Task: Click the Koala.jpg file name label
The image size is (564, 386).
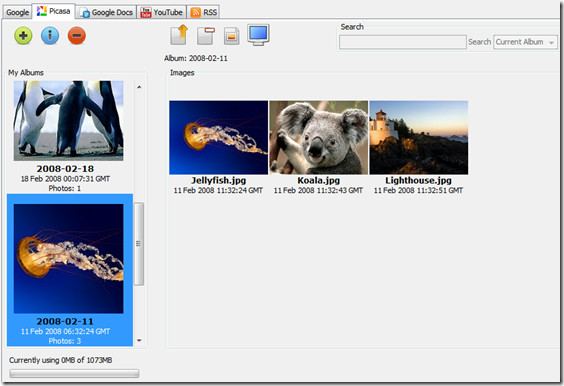Action: coord(319,180)
